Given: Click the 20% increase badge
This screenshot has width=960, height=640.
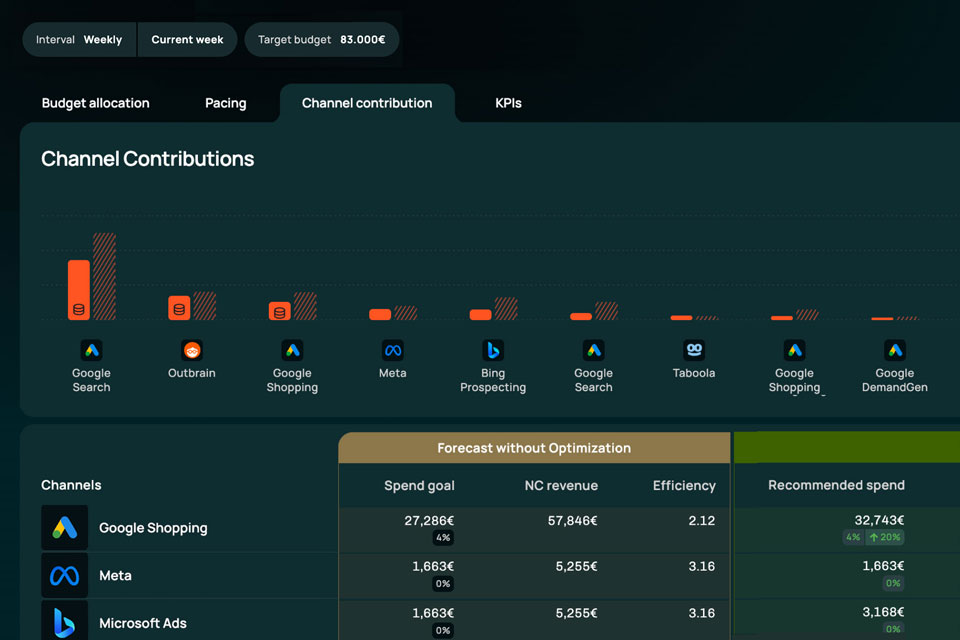Looking at the screenshot, I should coord(885,537).
